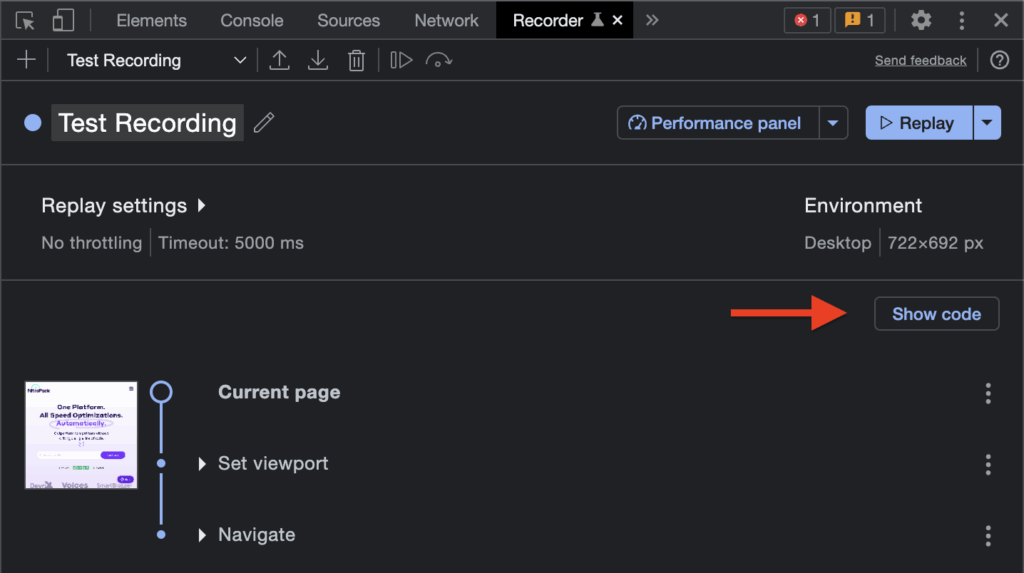Click the Test Recording title field

[148, 123]
